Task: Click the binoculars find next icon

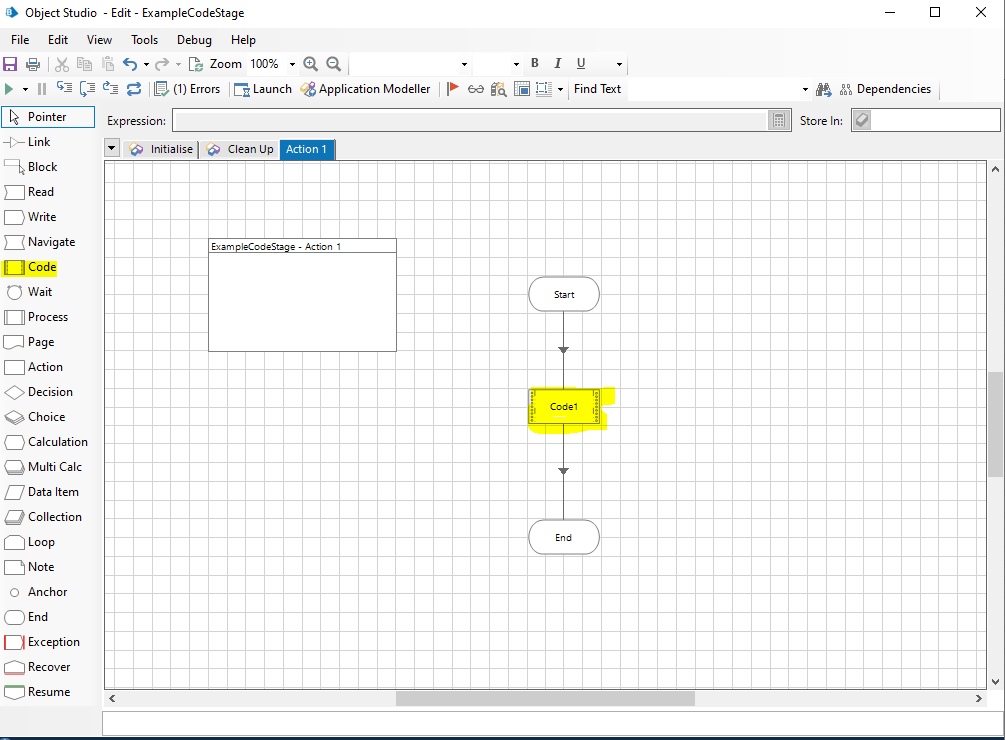Action: 824,89
